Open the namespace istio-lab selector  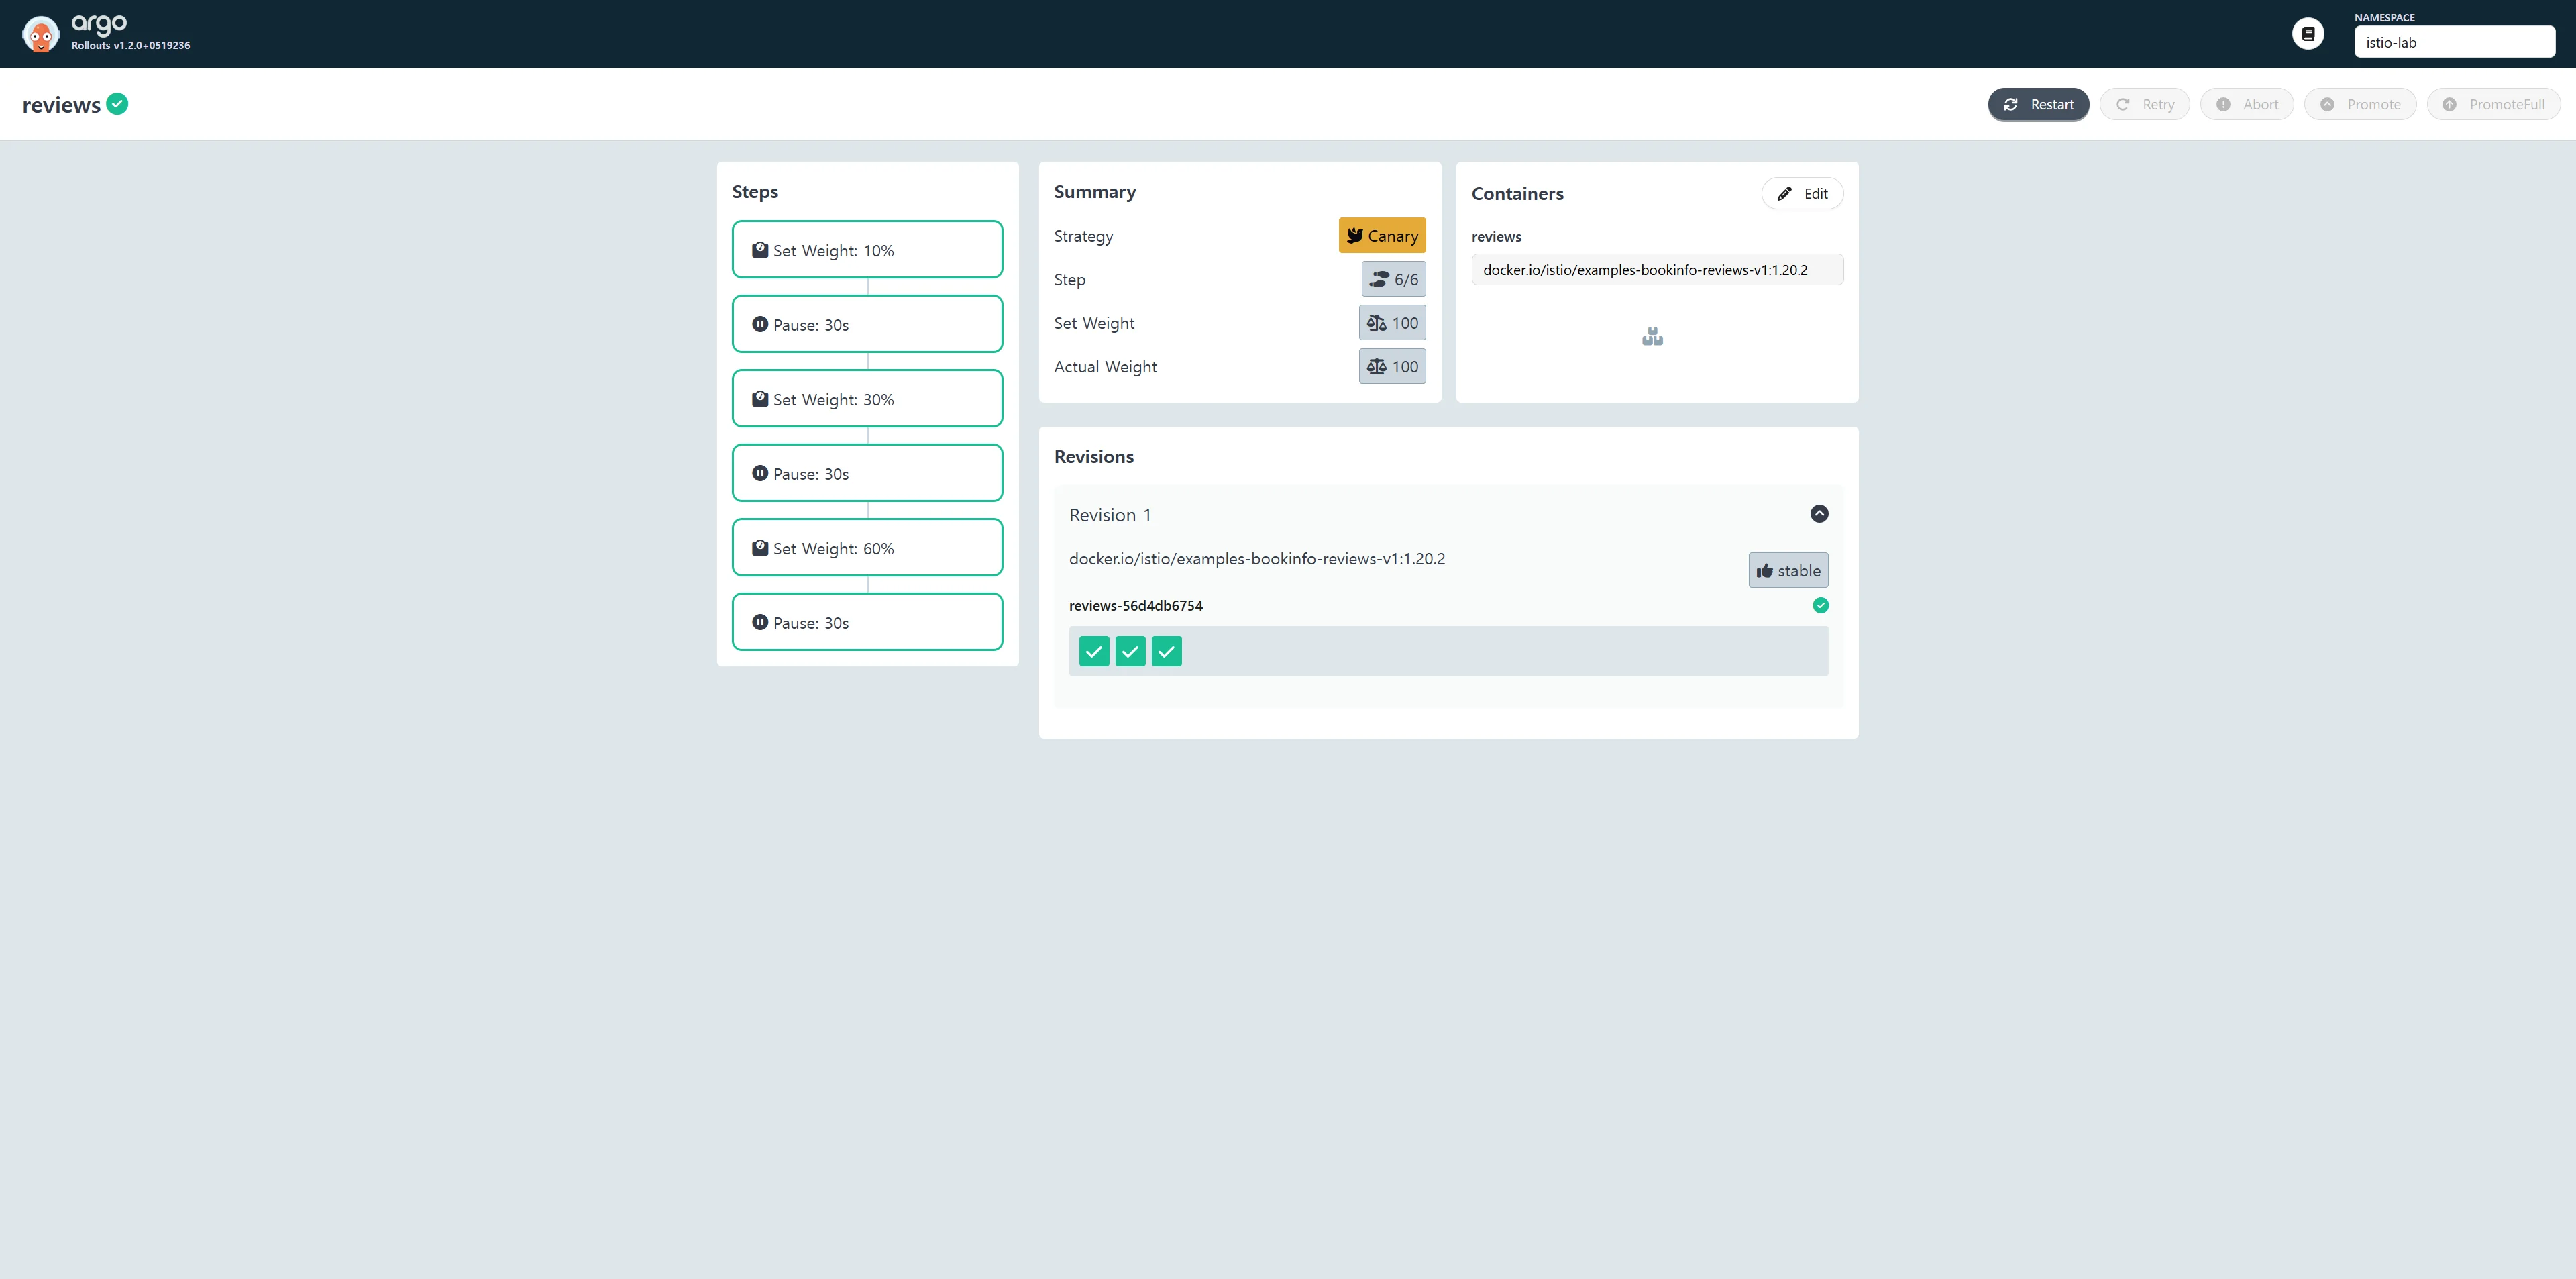tap(2454, 42)
